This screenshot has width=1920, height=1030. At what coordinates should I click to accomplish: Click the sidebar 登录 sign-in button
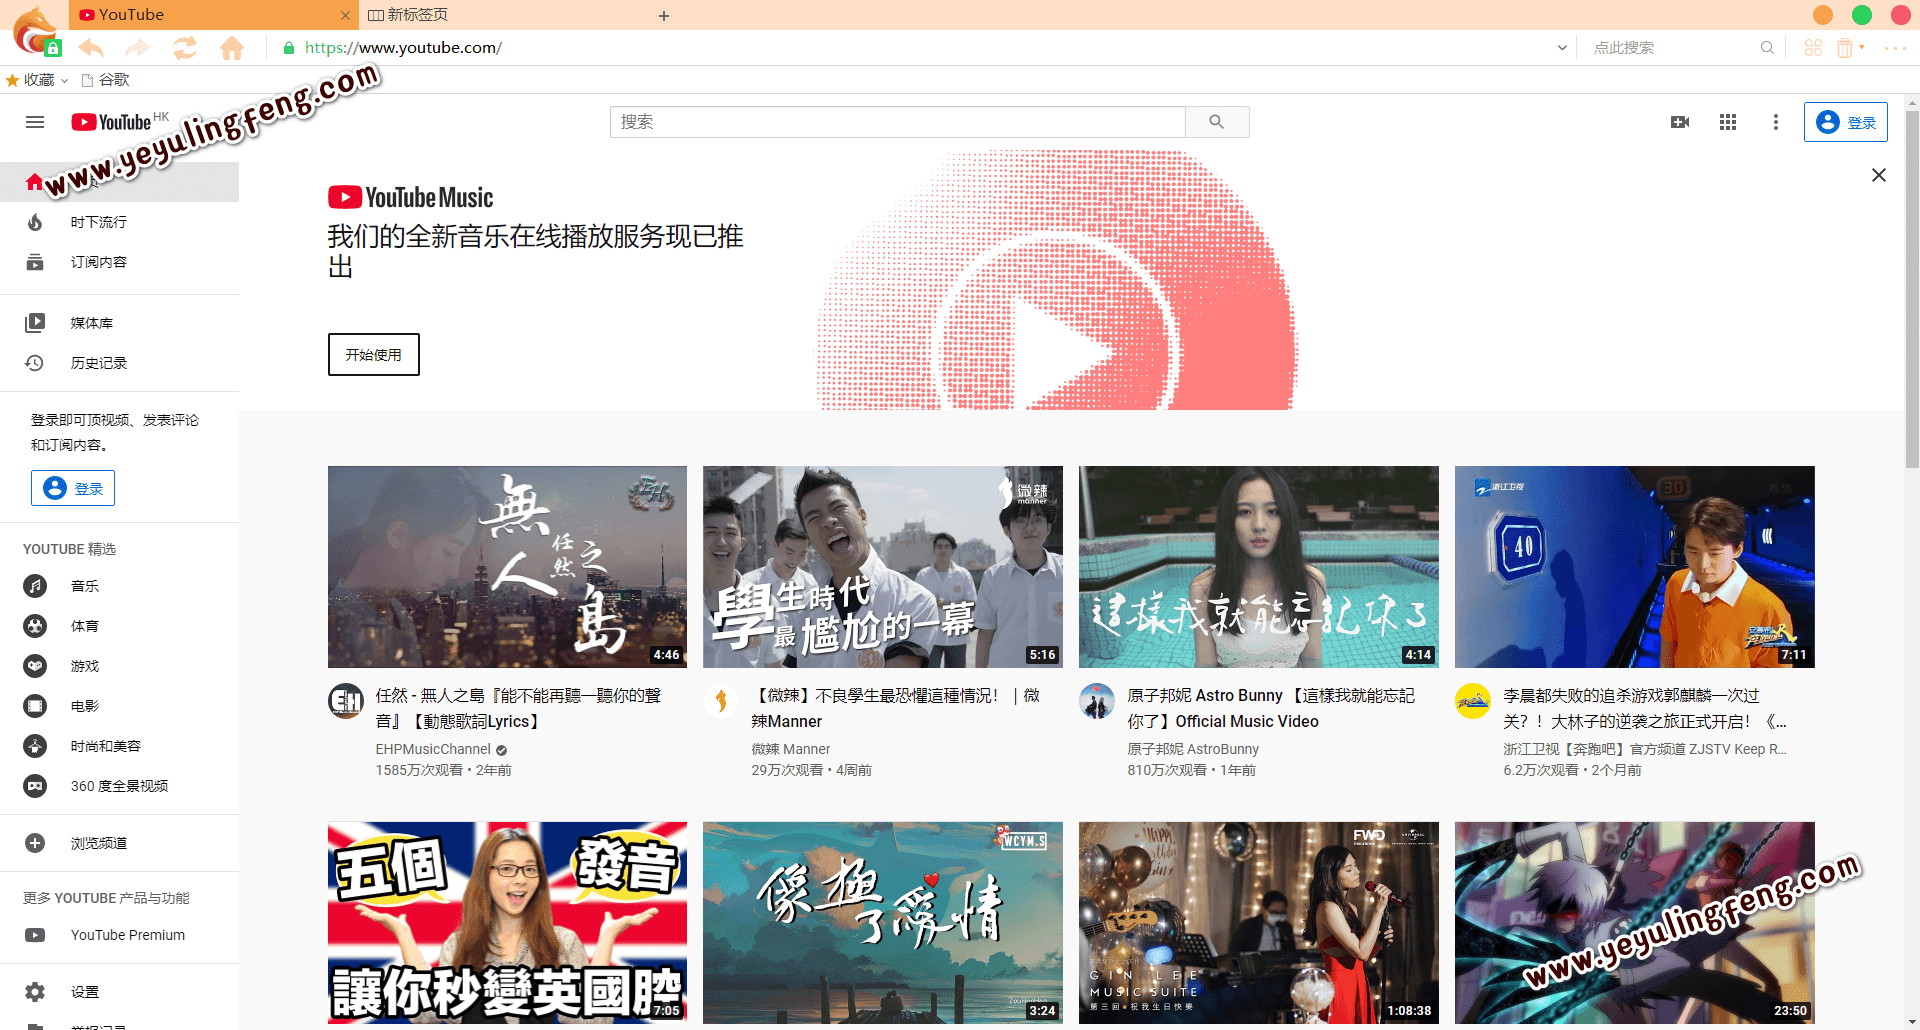click(73, 488)
